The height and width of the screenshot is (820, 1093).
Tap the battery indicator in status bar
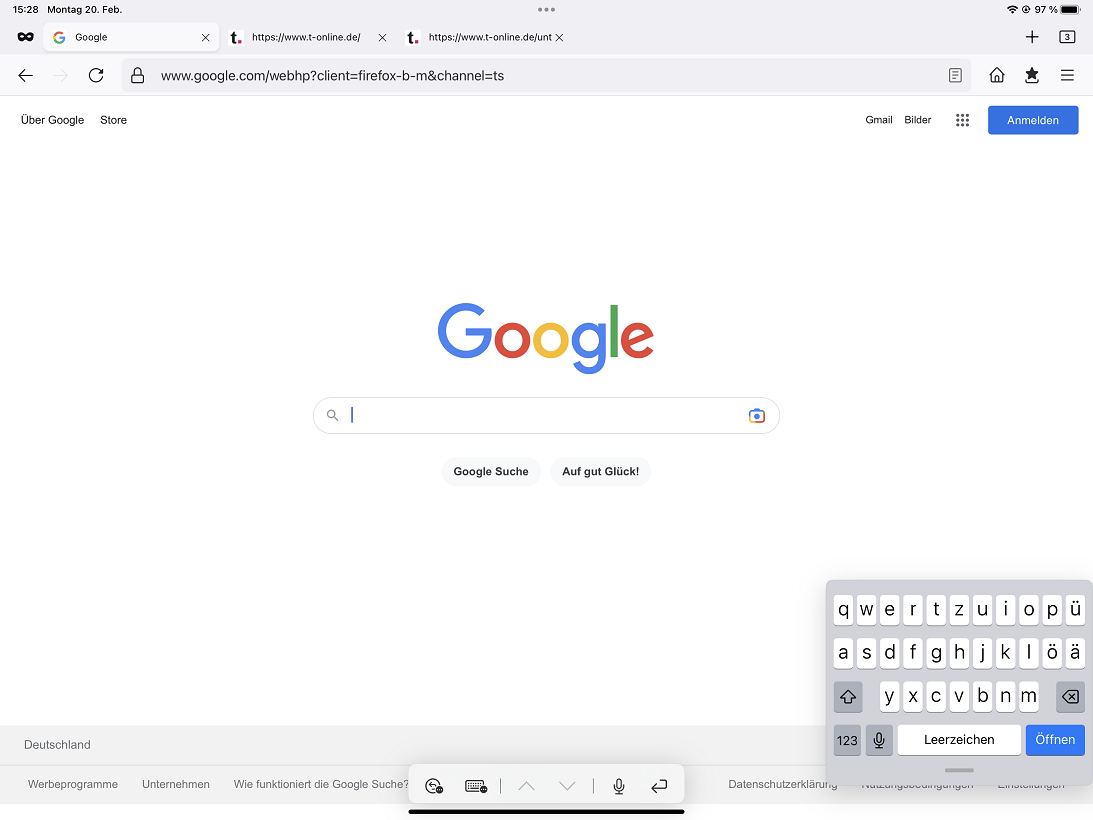click(x=1070, y=10)
